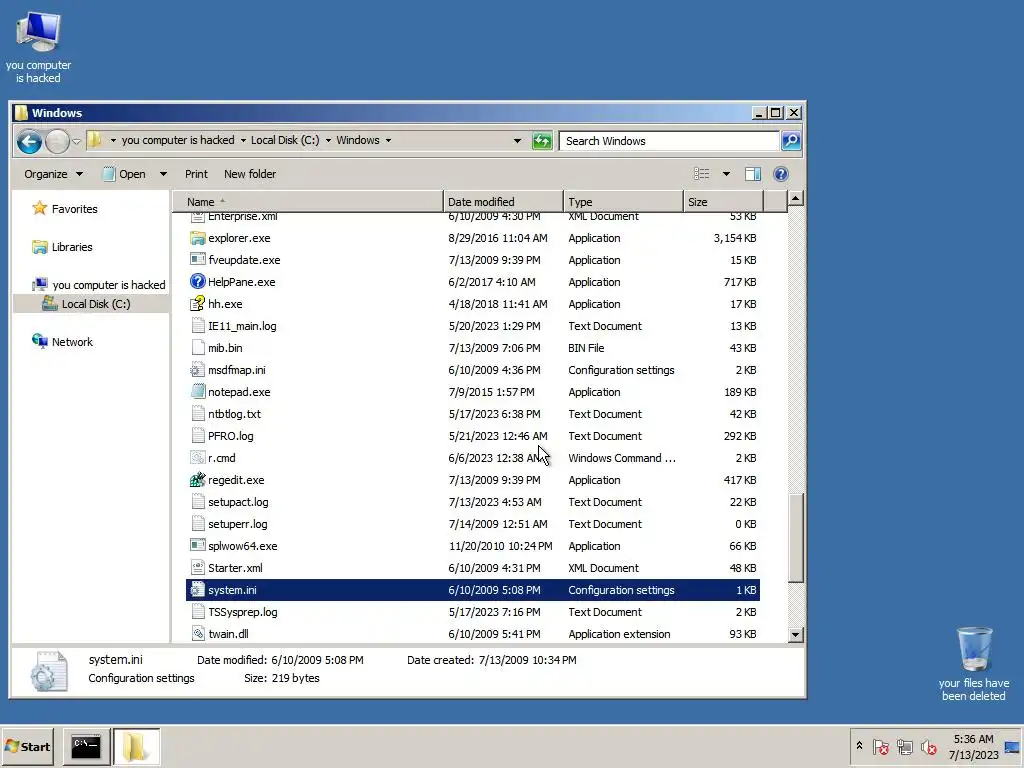Click the Open toolbar button

coord(125,174)
